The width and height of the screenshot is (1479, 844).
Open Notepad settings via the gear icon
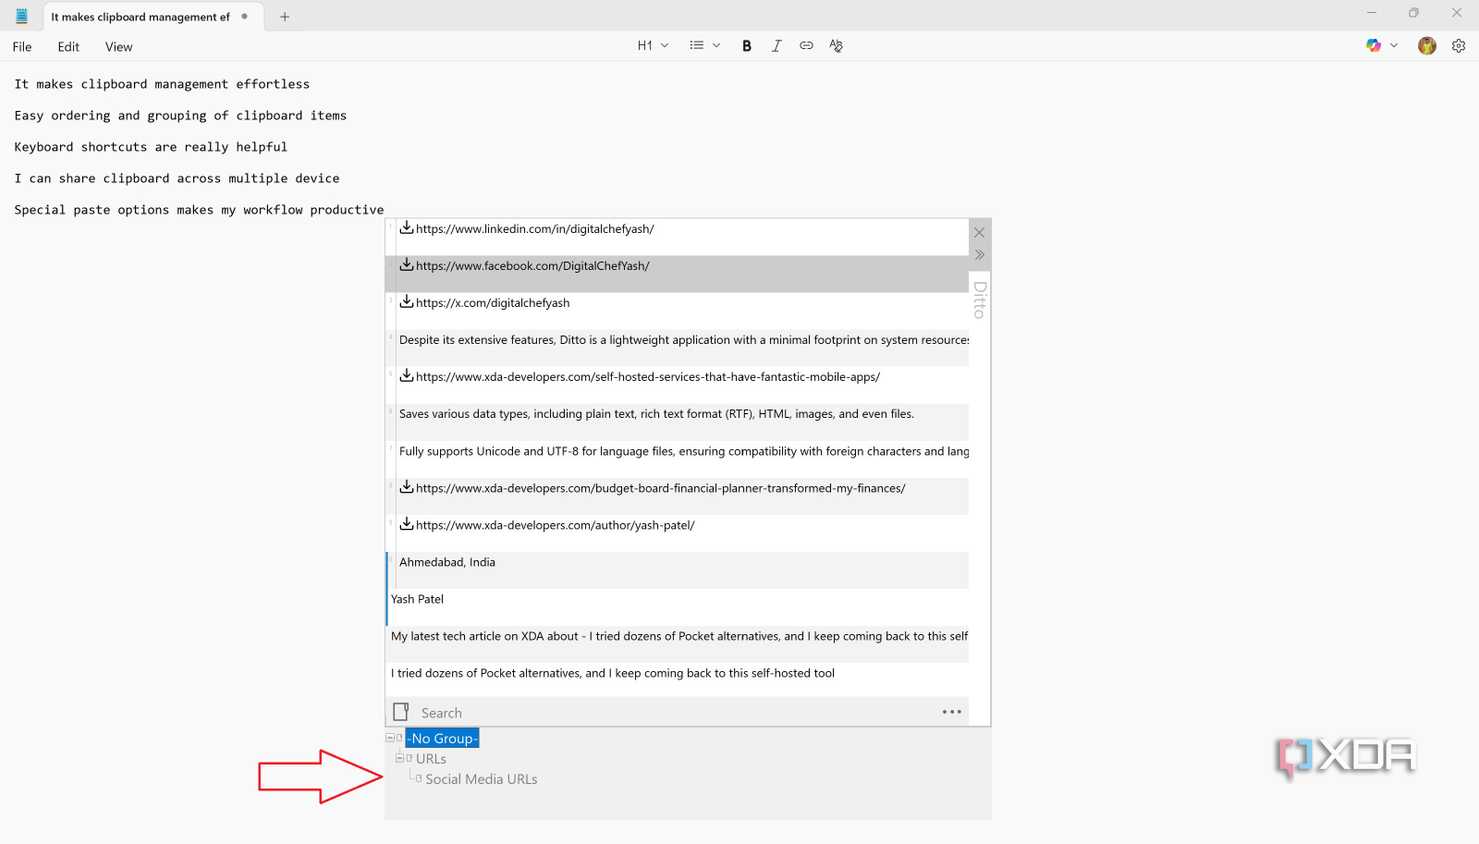[x=1458, y=46]
